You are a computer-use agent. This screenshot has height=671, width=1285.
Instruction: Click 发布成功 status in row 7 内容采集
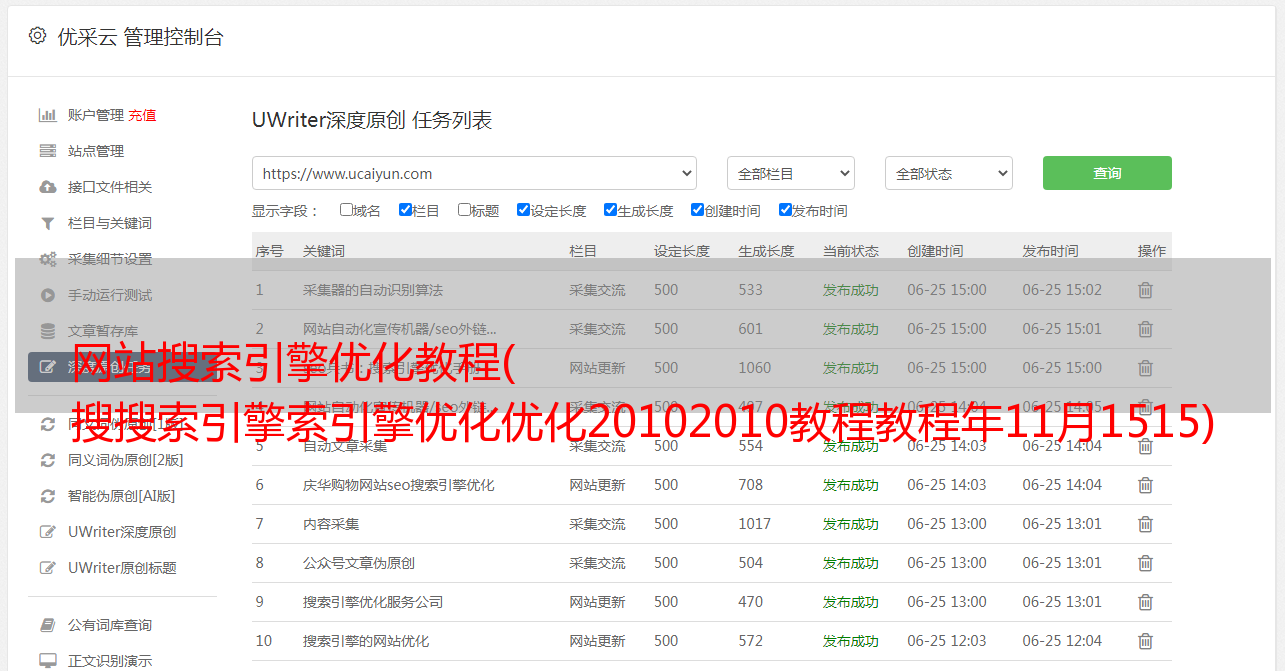point(851,524)
